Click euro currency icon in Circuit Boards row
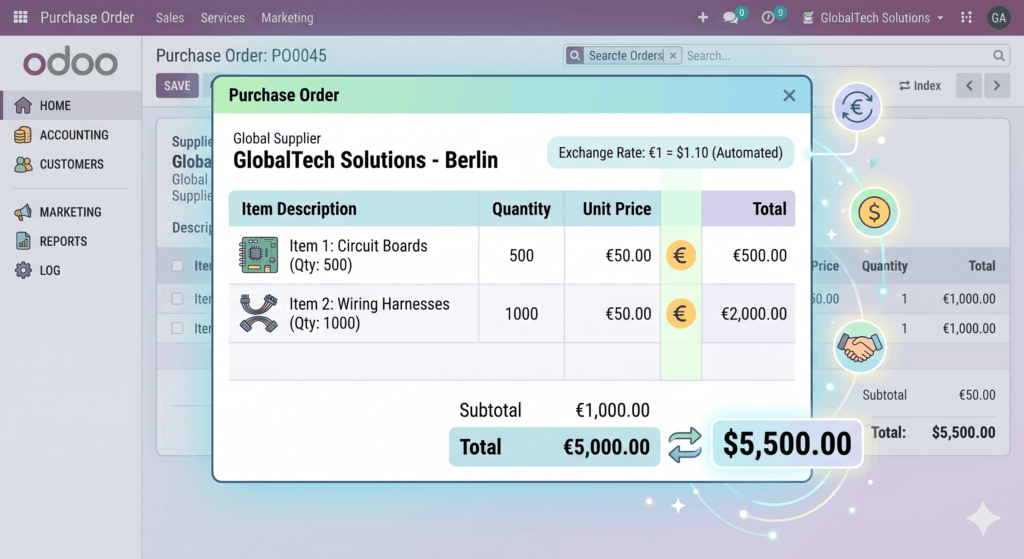The image size is (1024, 559). click(680, 255)
